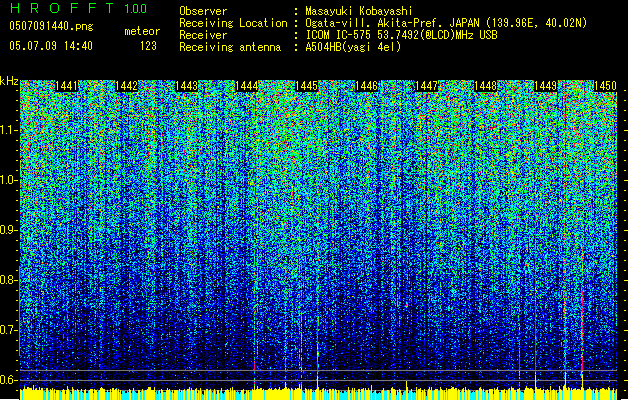Click the Receiving antenna label

230,47
